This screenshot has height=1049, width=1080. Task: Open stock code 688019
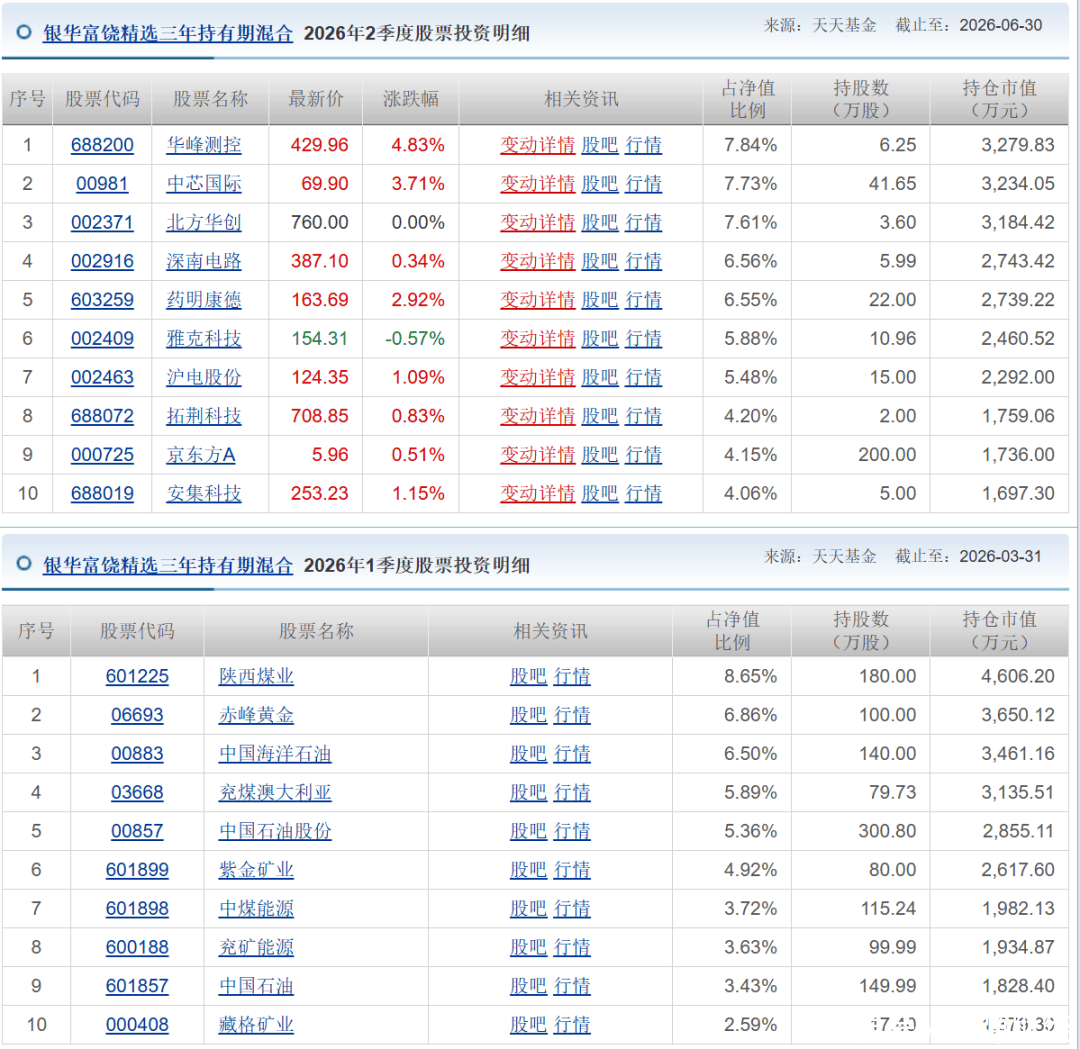coord(102,493)
